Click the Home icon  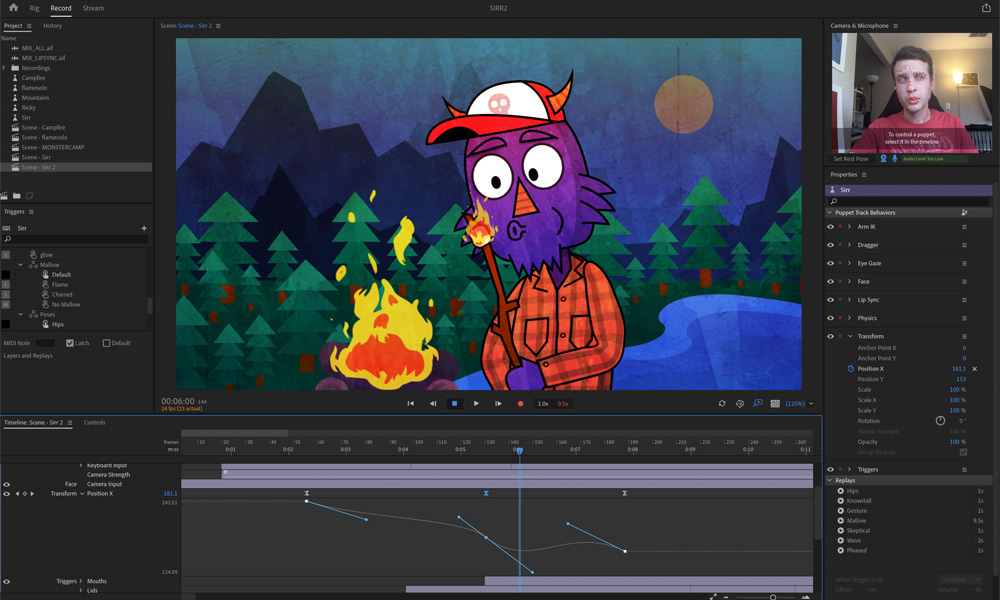[x=13, y=8]
